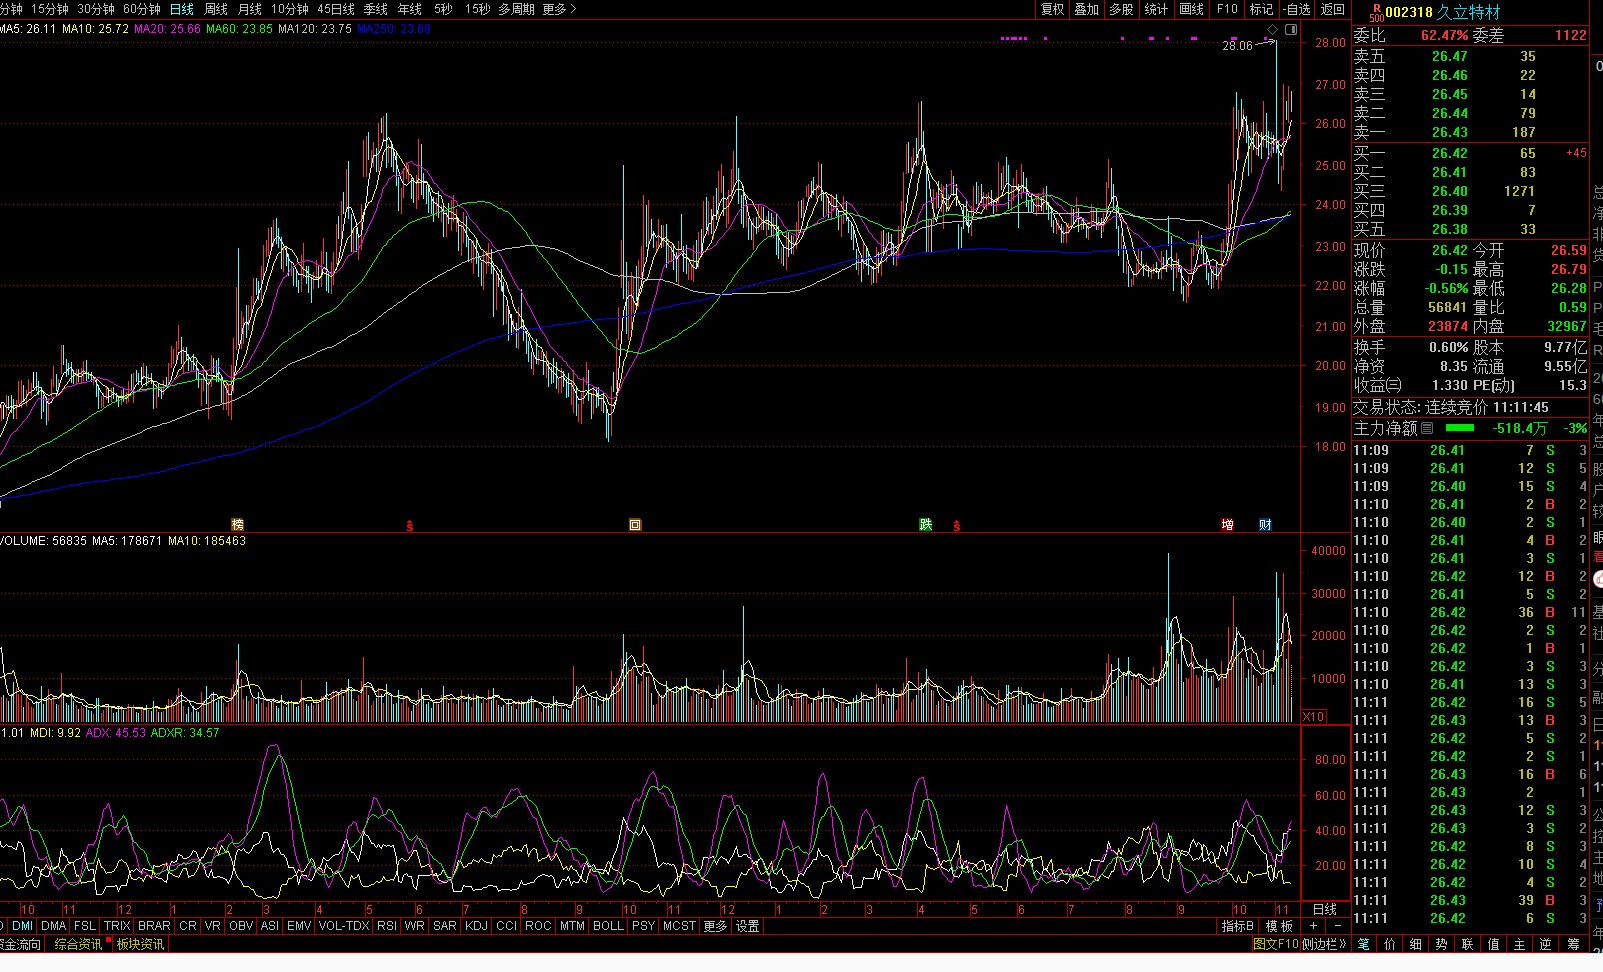Click the stock code 002318
1603x972 pixels.
[x=1409, y=12]
